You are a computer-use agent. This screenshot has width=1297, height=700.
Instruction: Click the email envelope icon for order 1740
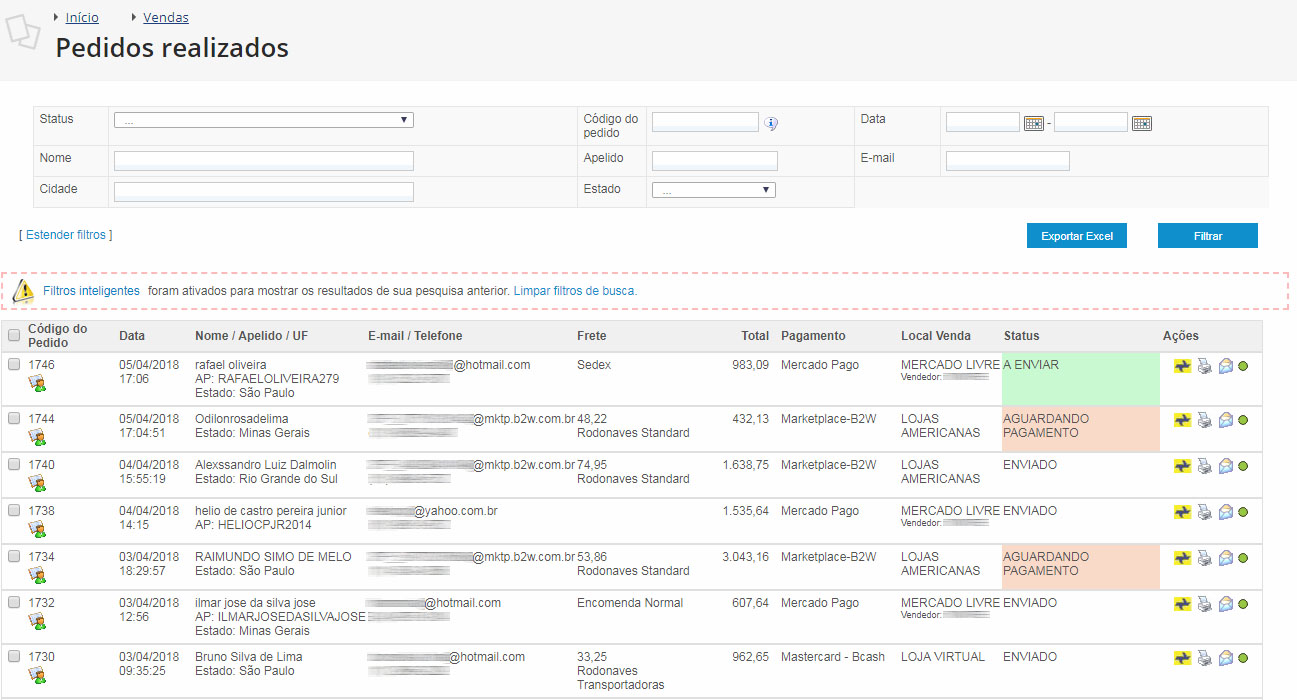tap(1225, 466)
